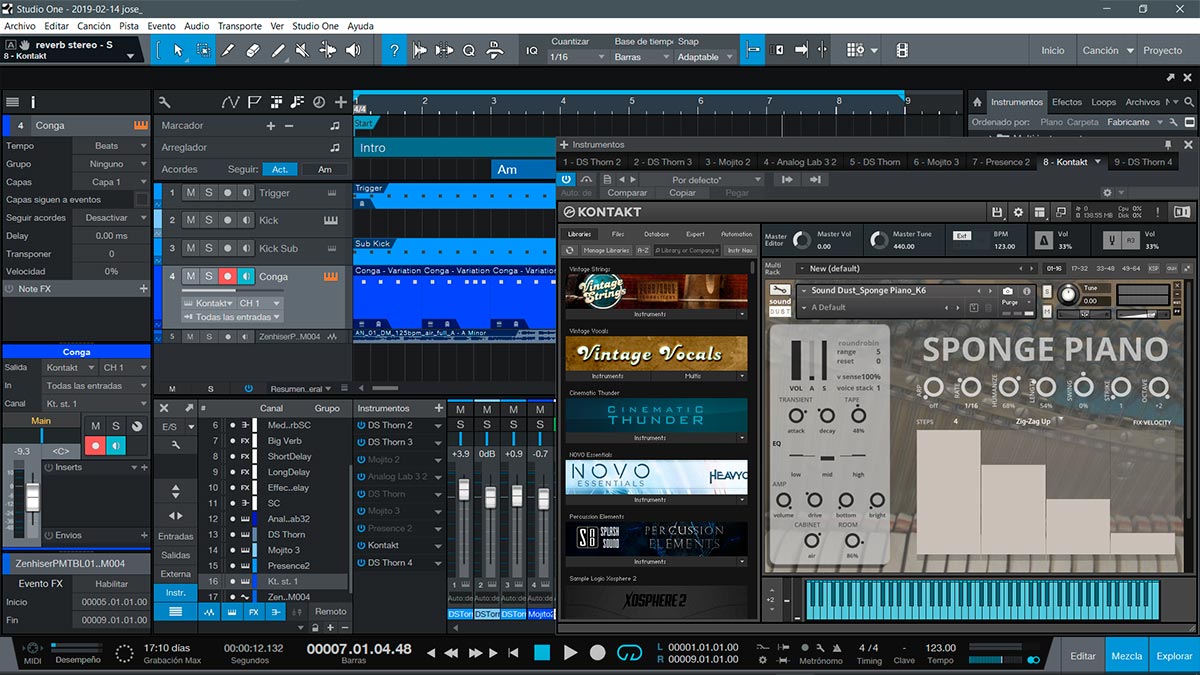This screenshot has width=1200, height=675.
Task: Click the Copiar button in plugin header
Action: coord(683,193)
